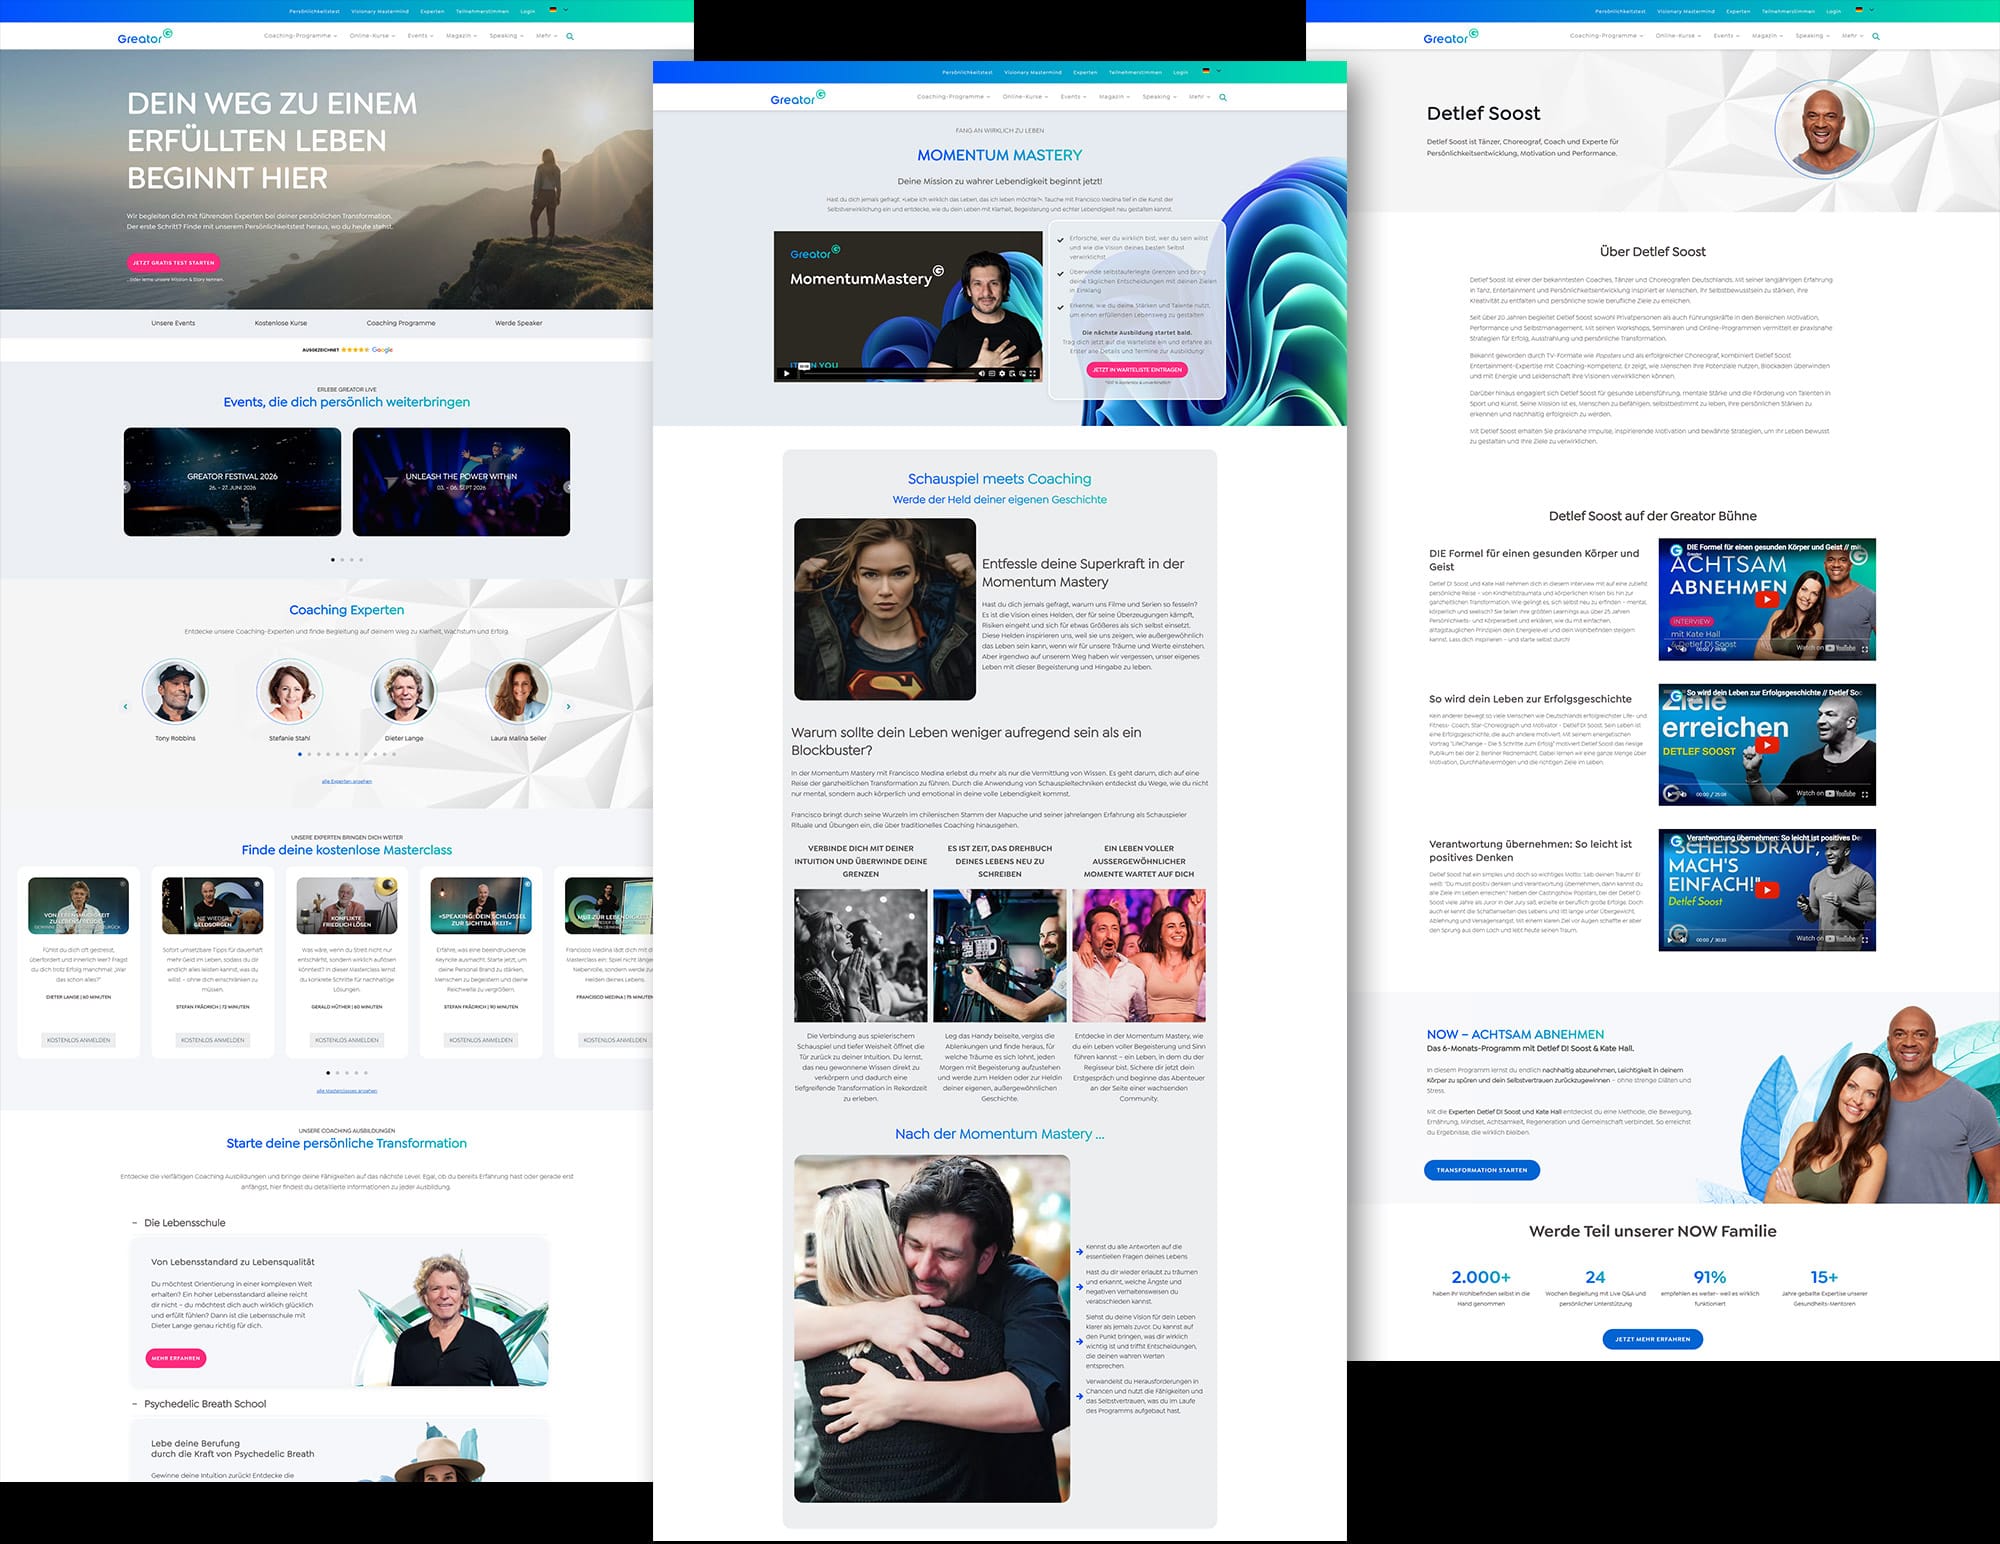Select 'Unsere Events' tab below the homepage hero

[x=173, y=323]
